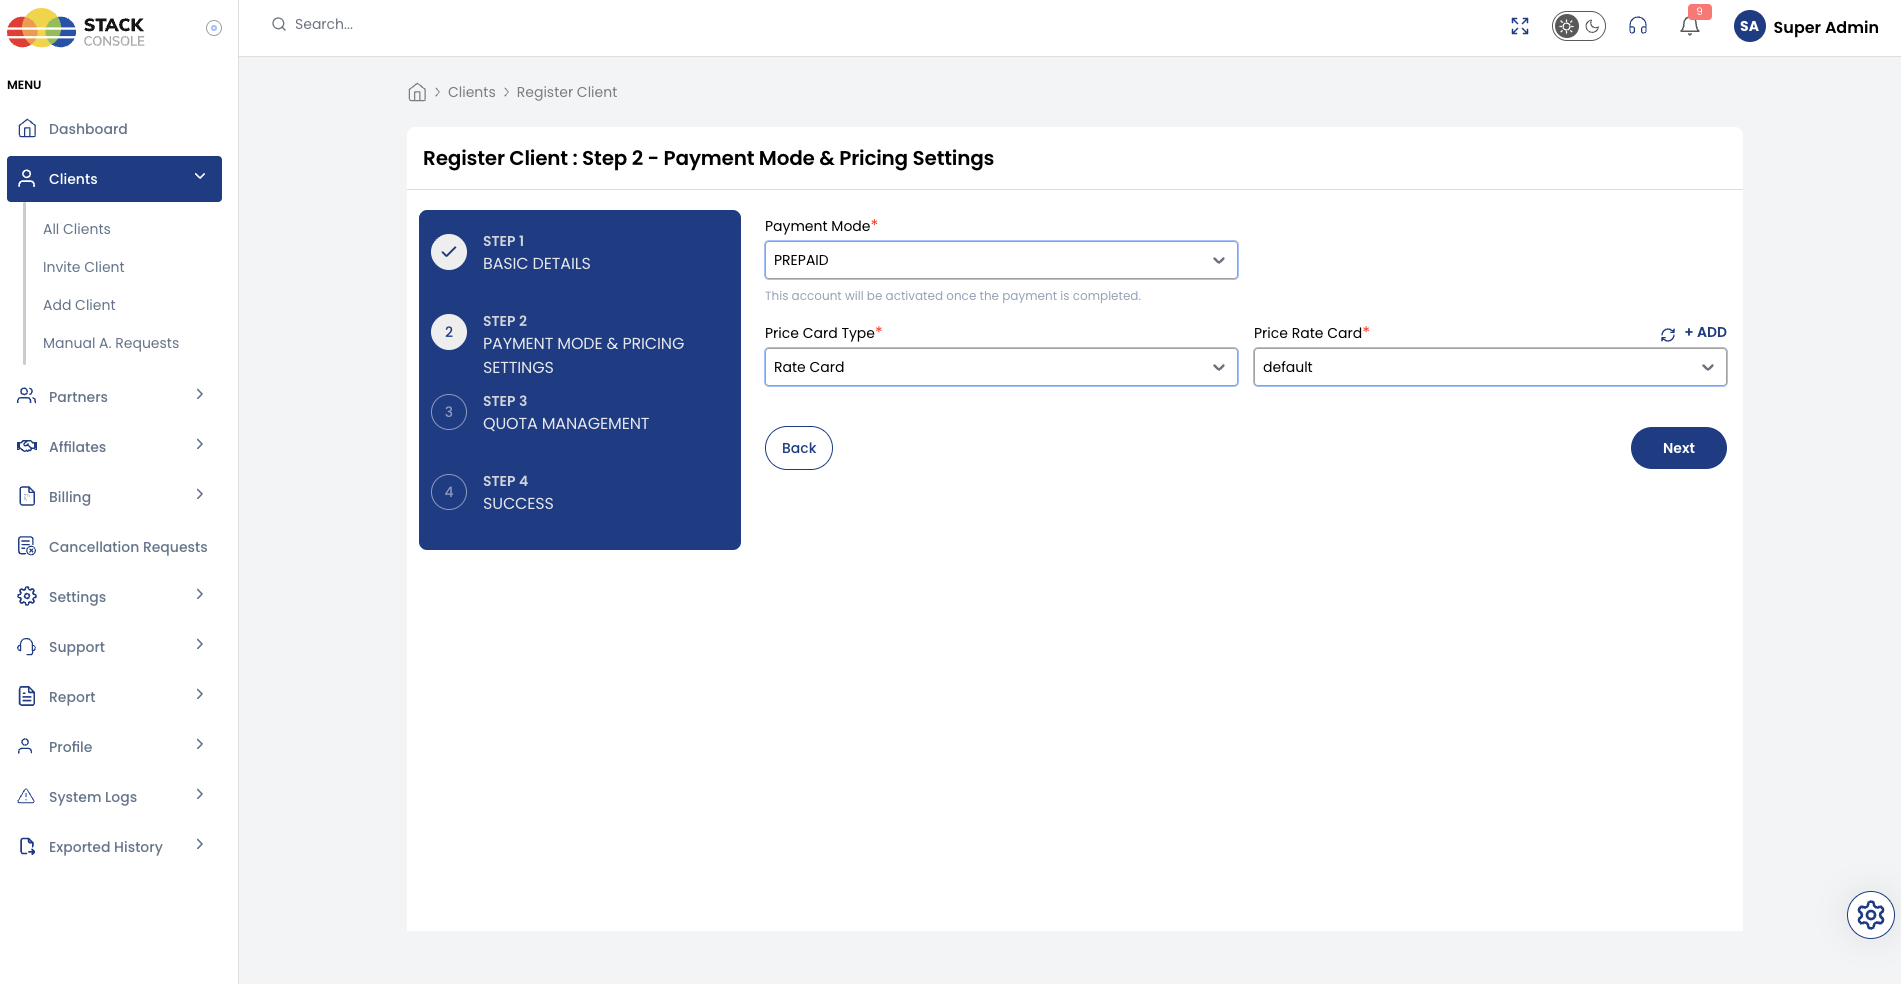Open Invite Client submenu item

(x=84, y=267)
